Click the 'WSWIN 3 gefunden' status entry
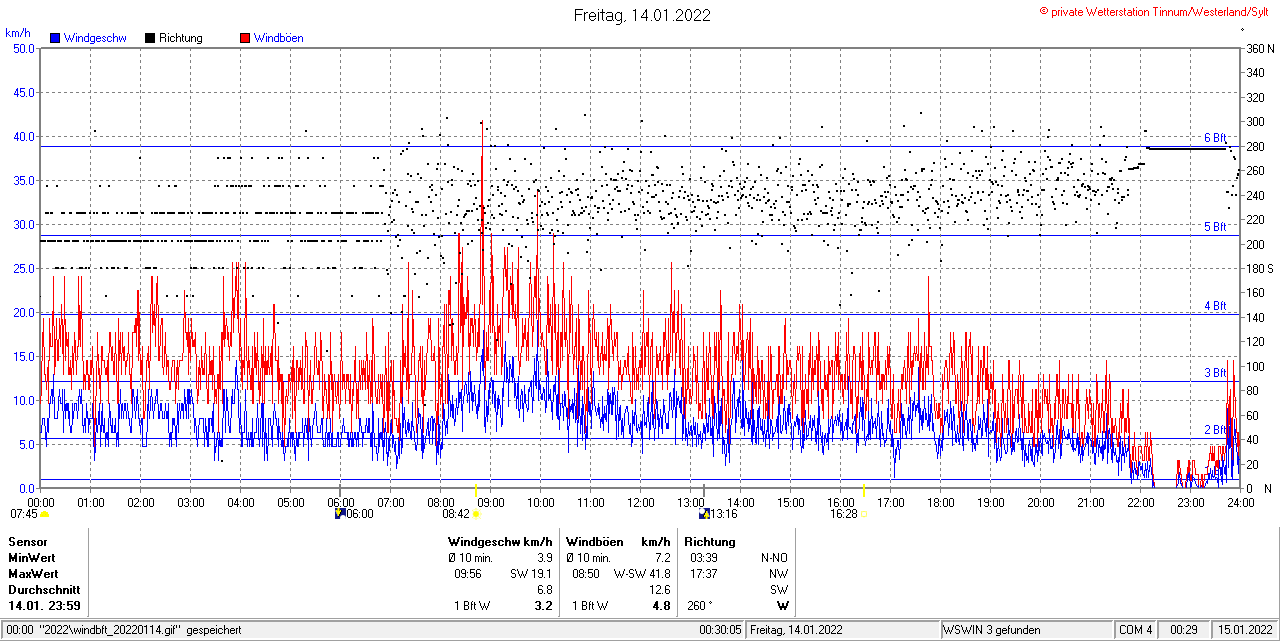The image size is (1280, 641). click(992, 630)
